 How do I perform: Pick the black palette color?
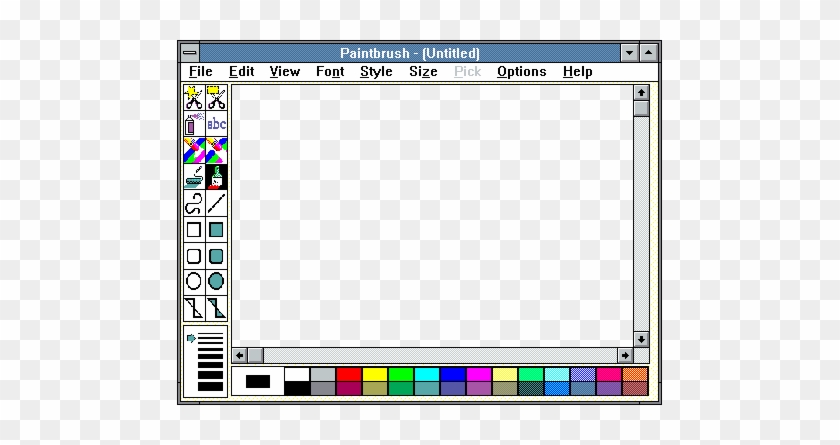297,388
